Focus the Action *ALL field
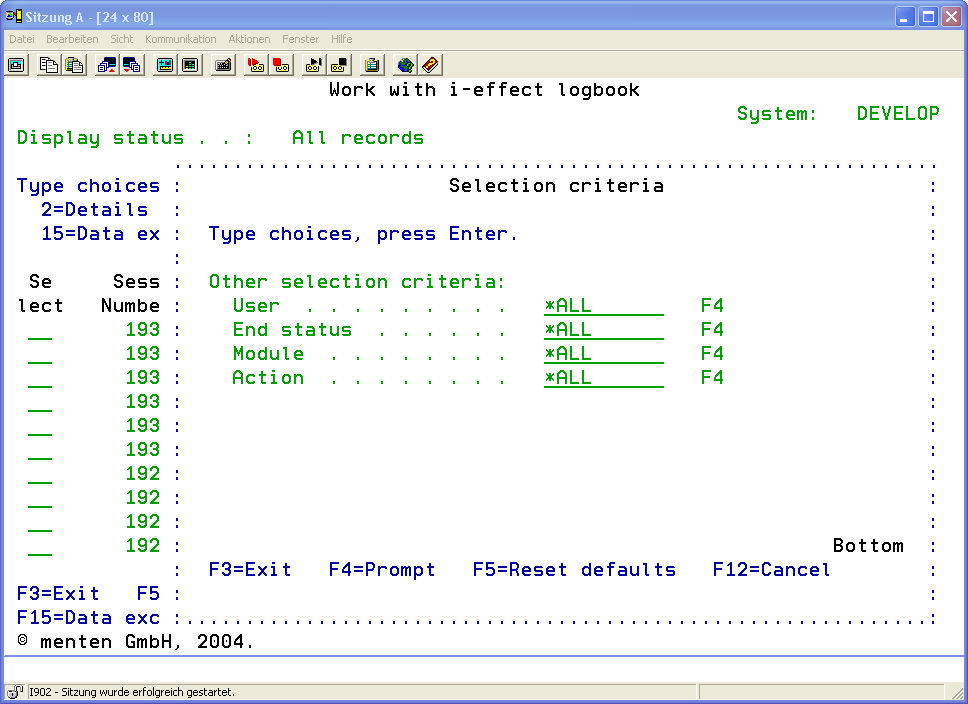968x704 pixels. tap(603, 378)
